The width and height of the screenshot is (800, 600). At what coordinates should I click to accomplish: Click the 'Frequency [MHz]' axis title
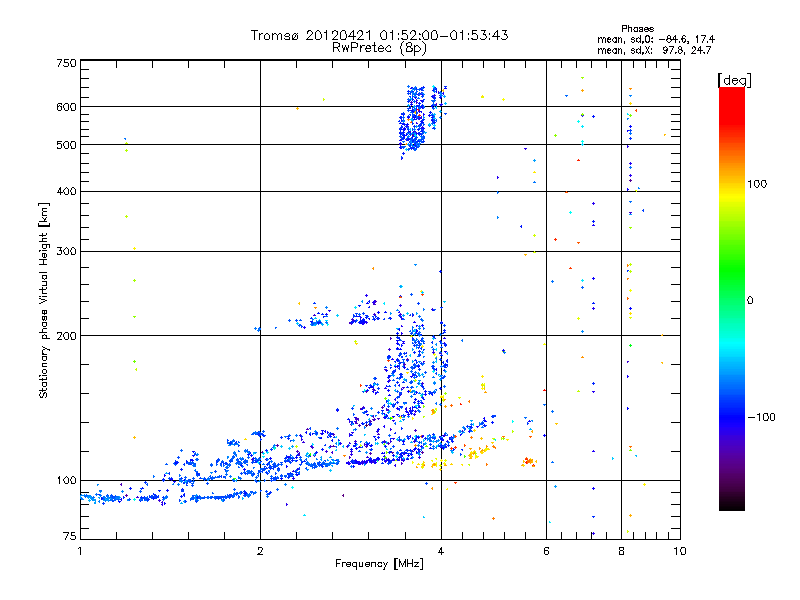[379, 564]
